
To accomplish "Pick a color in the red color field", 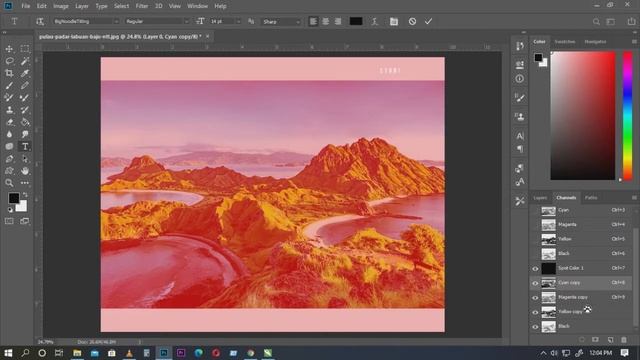I will coord(583,116).
